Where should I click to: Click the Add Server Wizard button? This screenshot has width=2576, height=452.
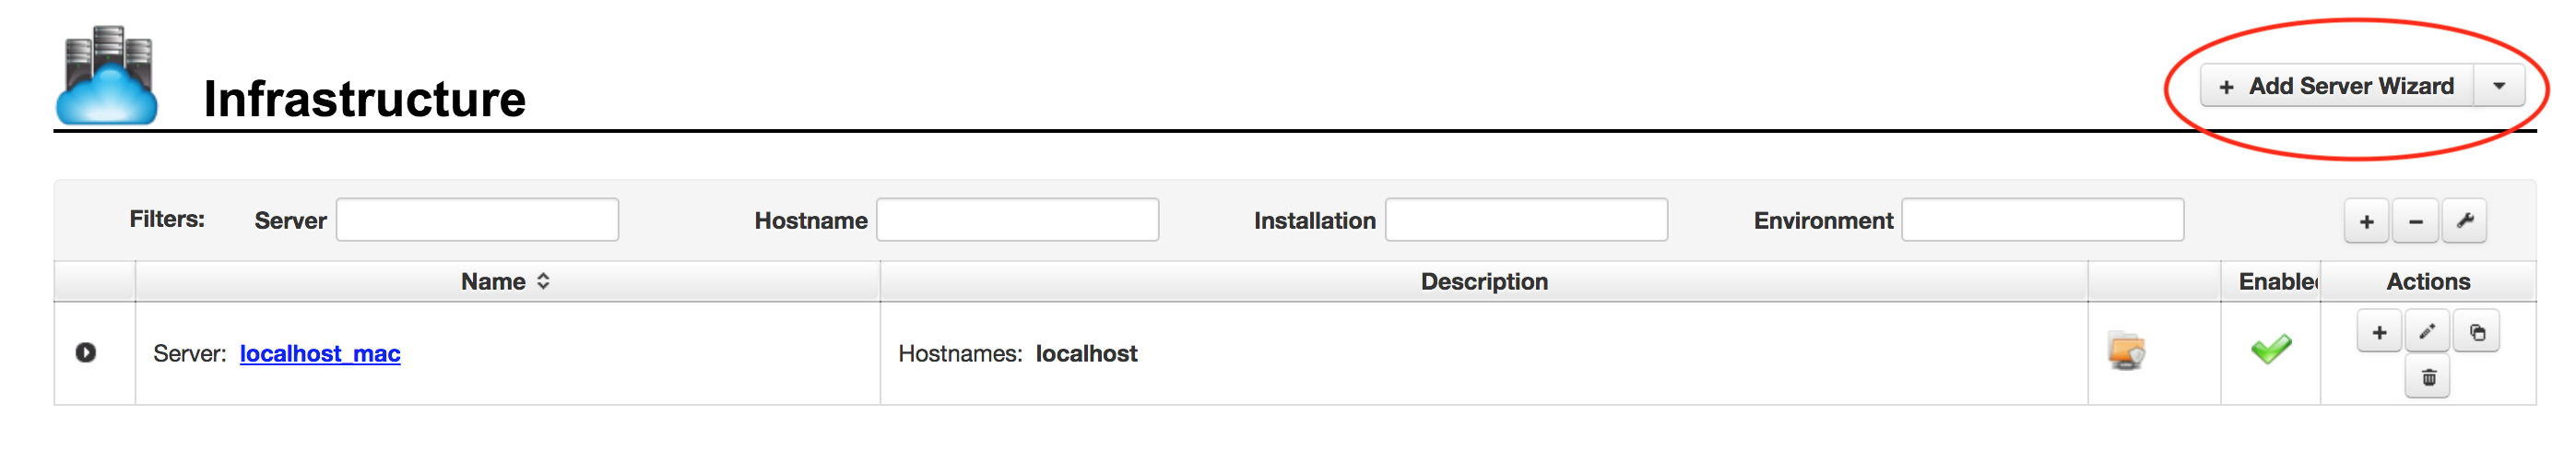point(2336,86)
